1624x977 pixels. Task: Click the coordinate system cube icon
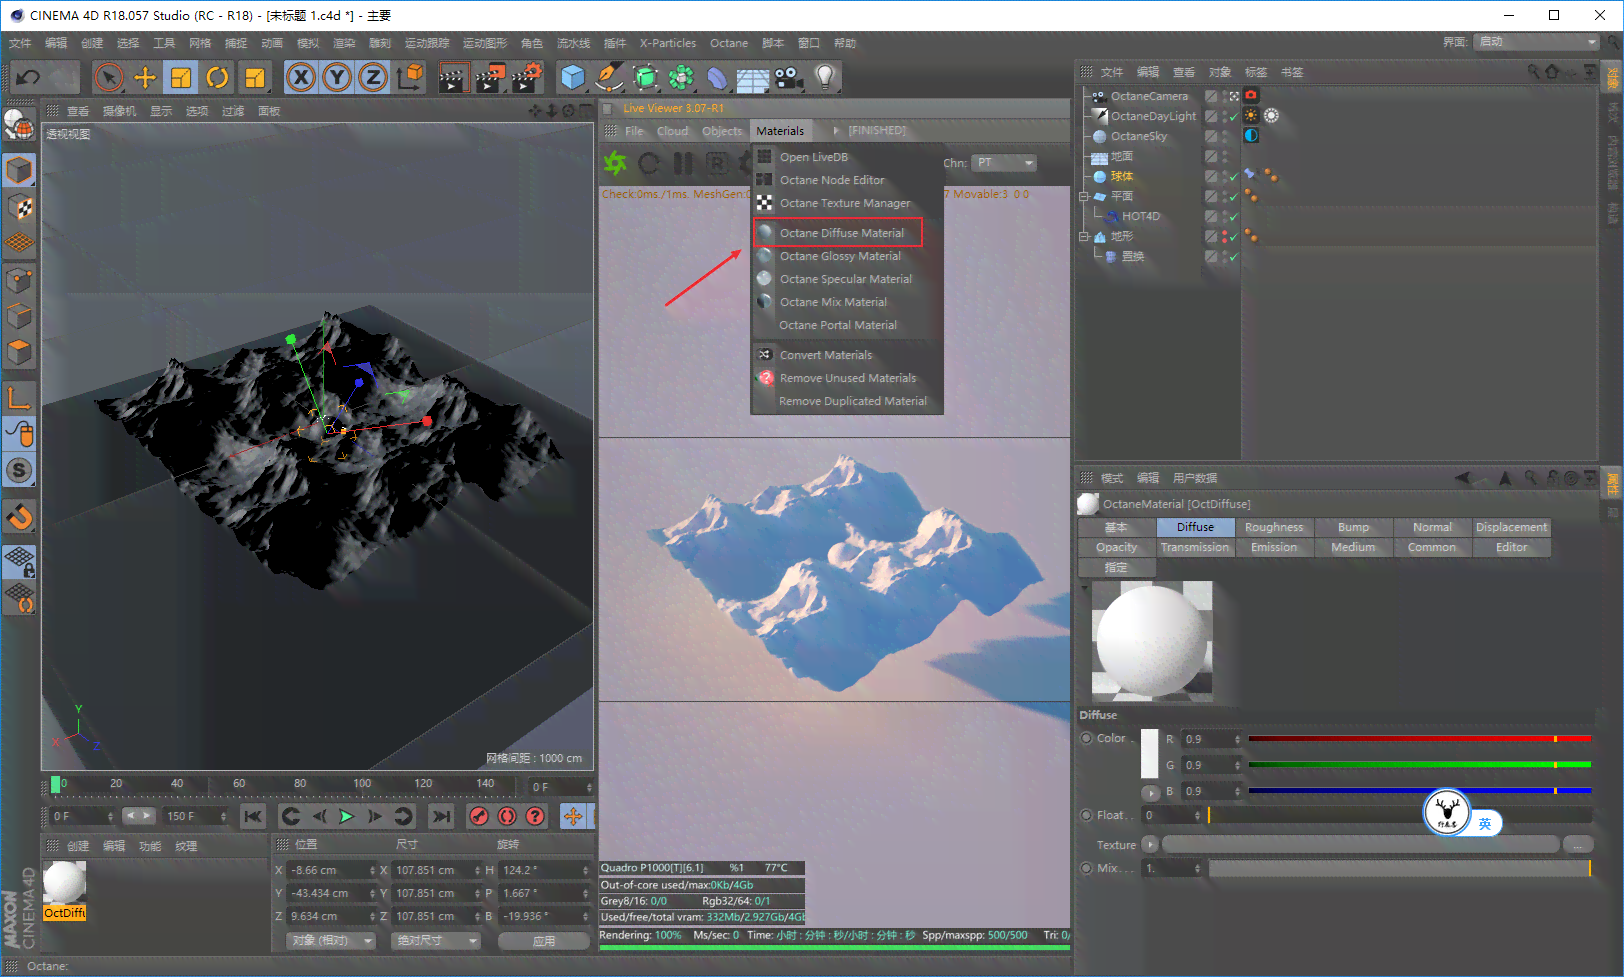[410, 77]
